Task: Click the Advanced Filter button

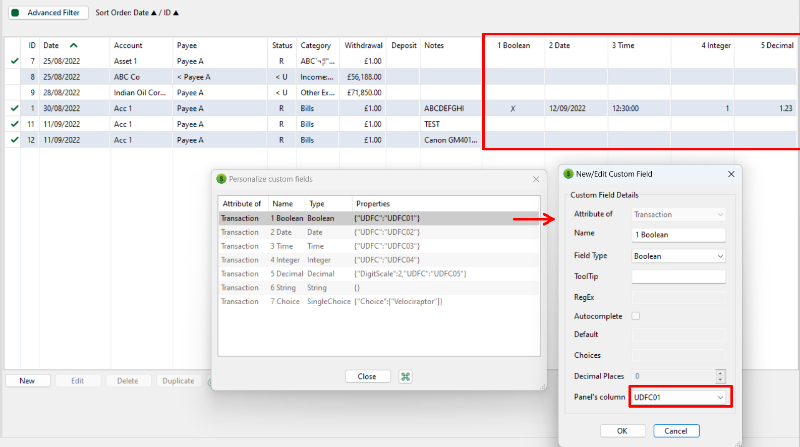Action: 48,13
